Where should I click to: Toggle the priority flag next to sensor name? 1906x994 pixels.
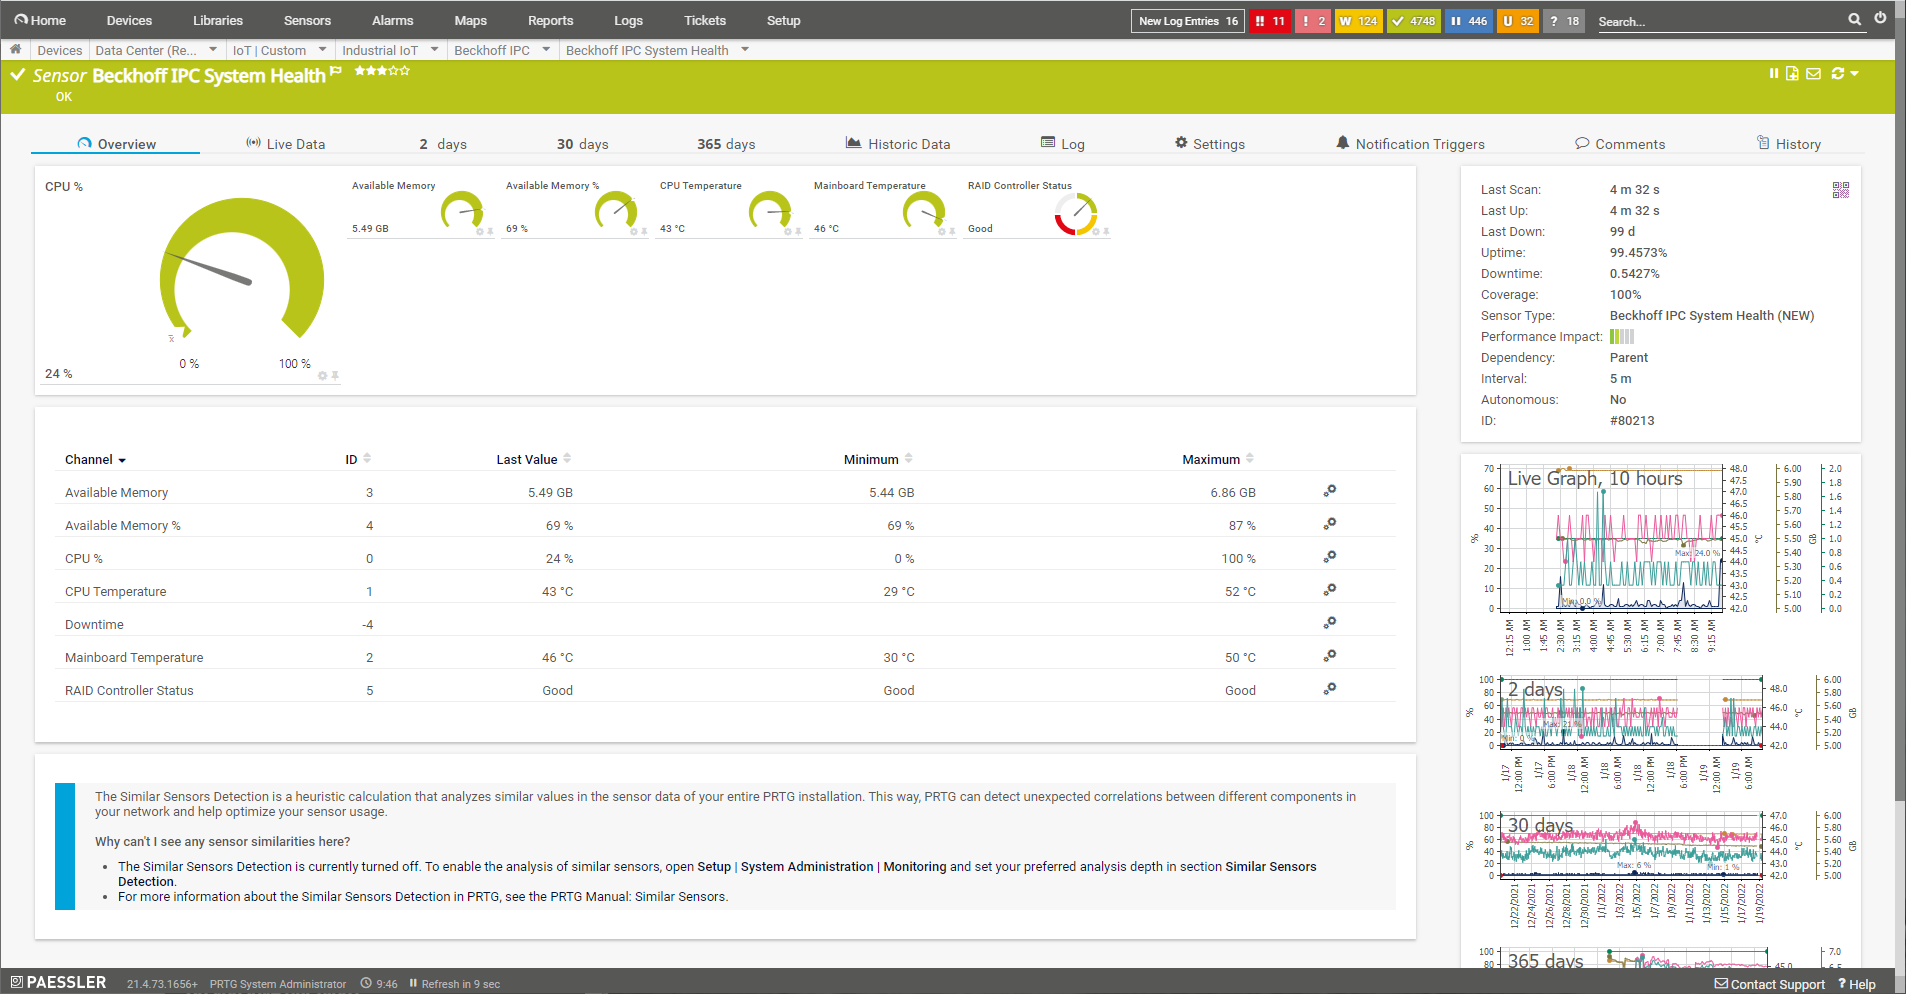click(x=336, y=71)
